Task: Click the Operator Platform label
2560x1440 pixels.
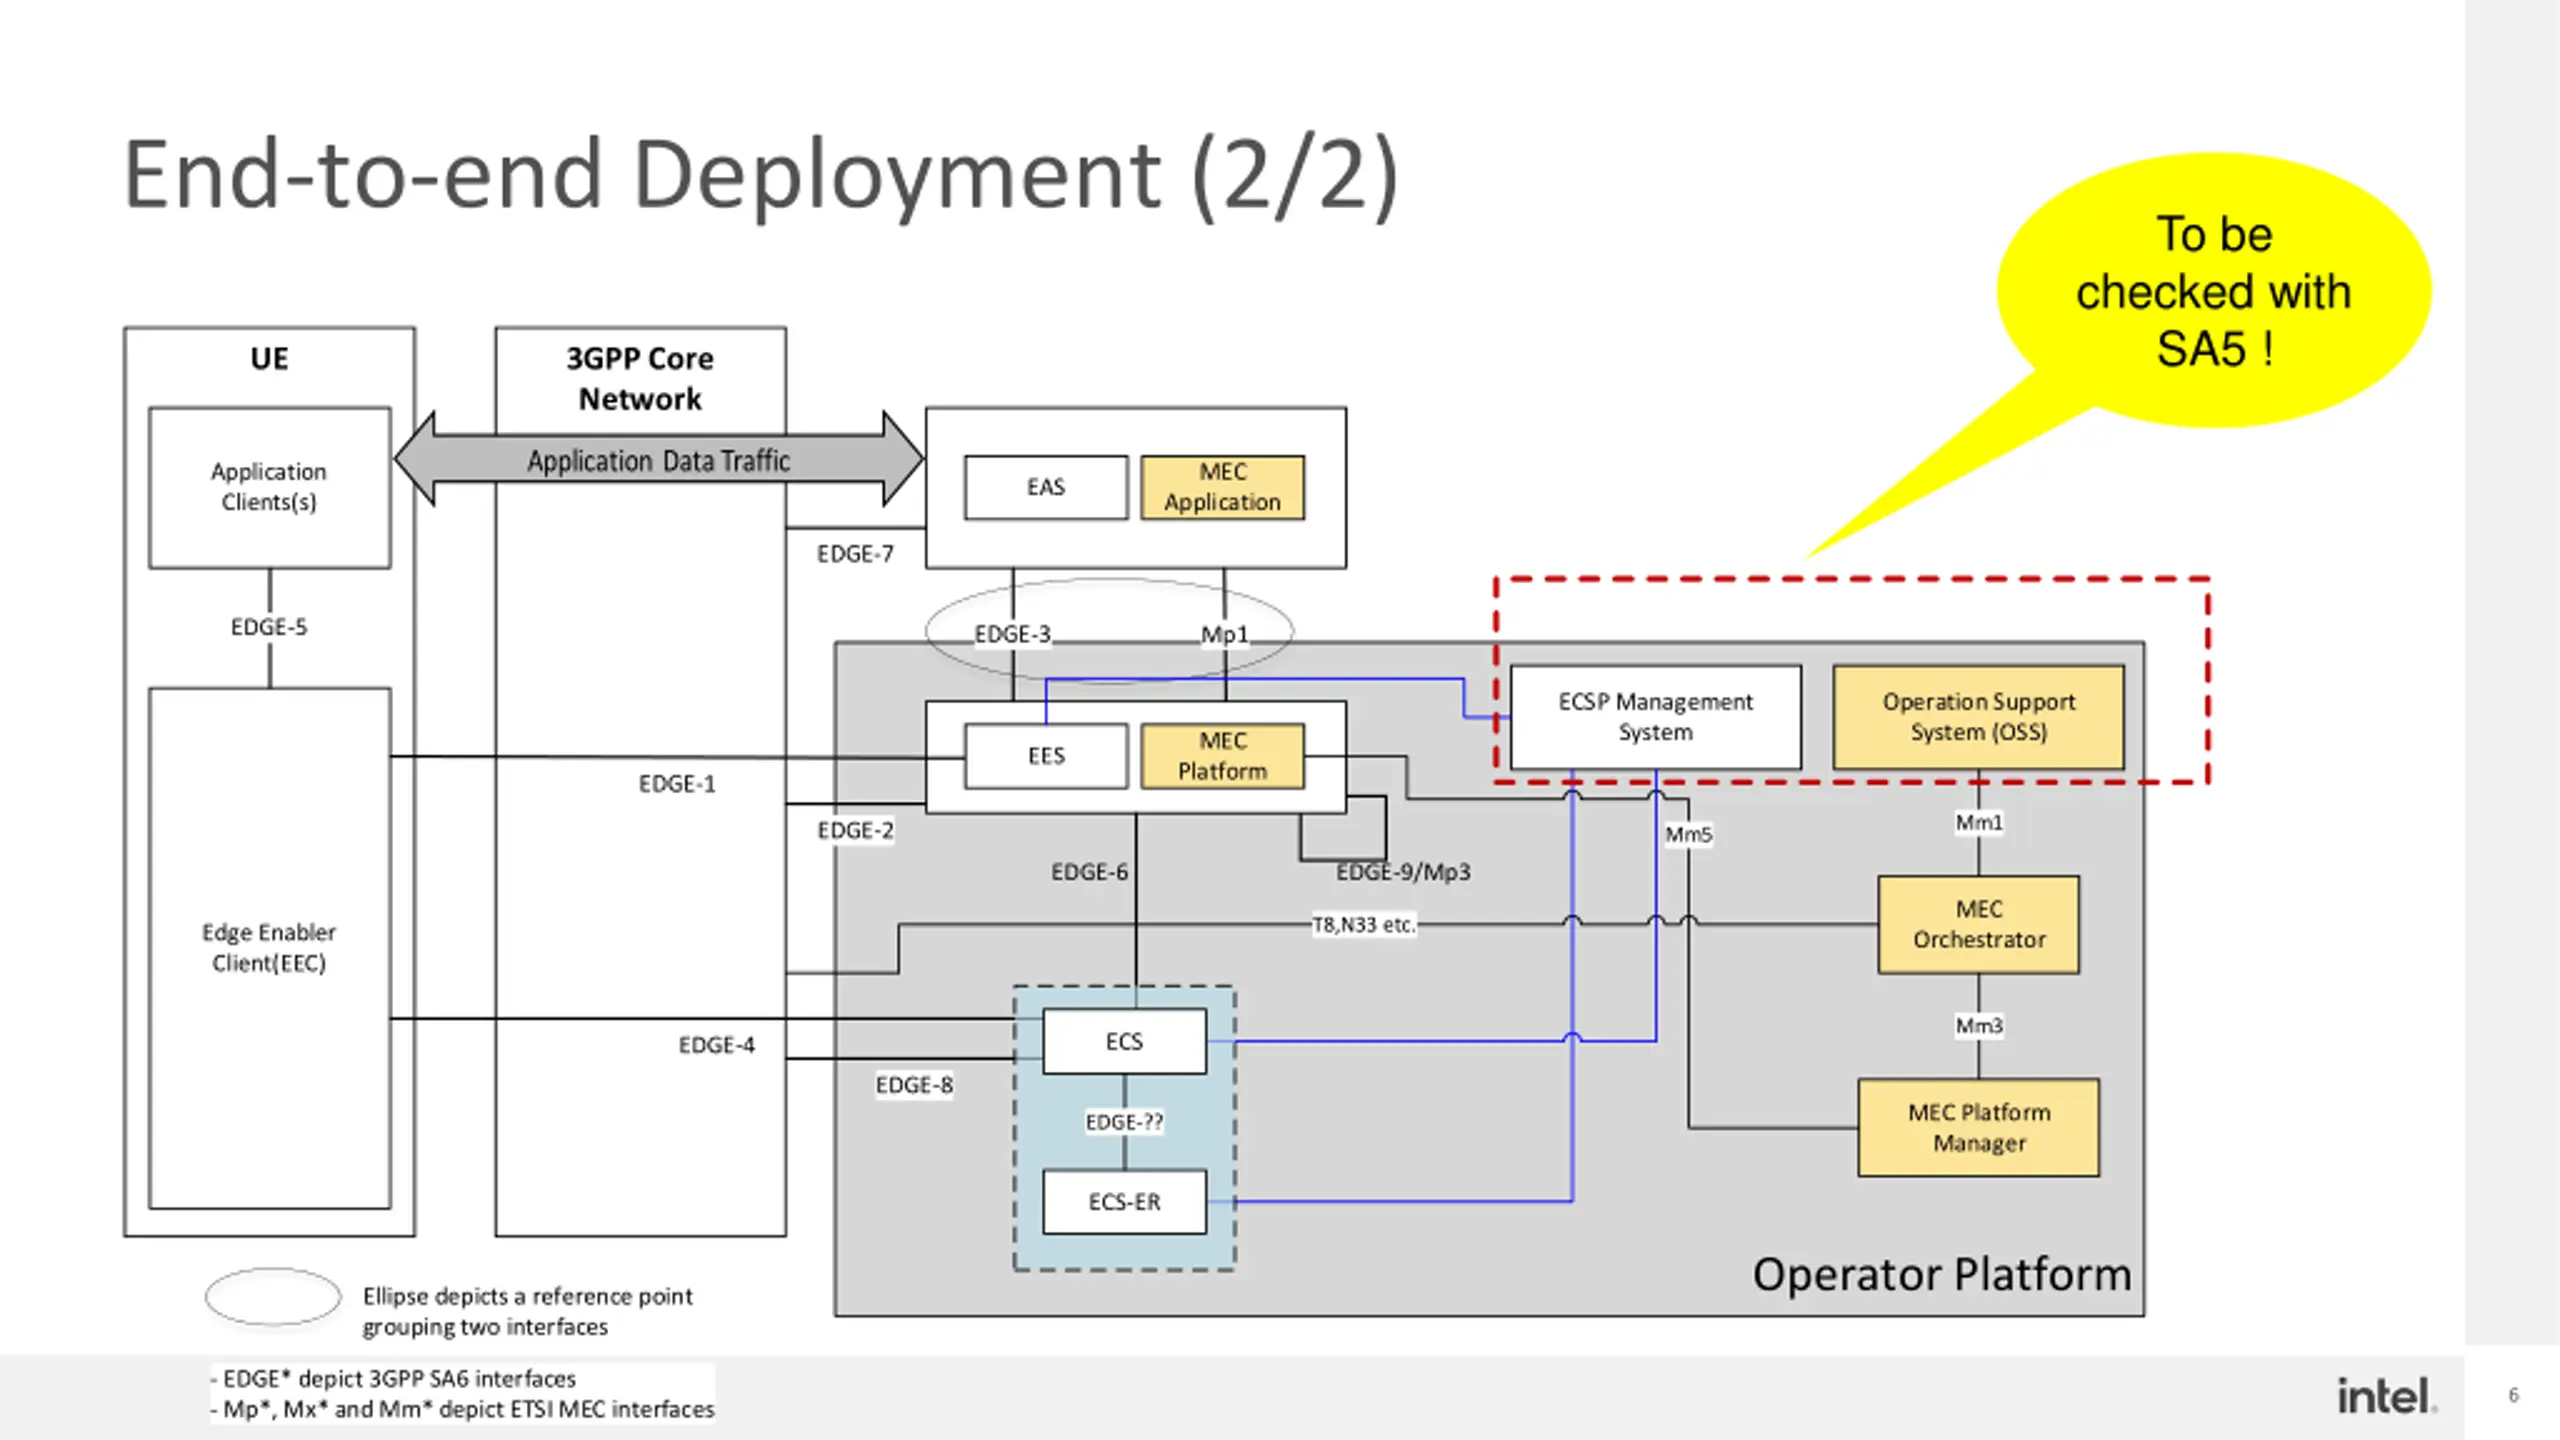Action: 1942,1275
